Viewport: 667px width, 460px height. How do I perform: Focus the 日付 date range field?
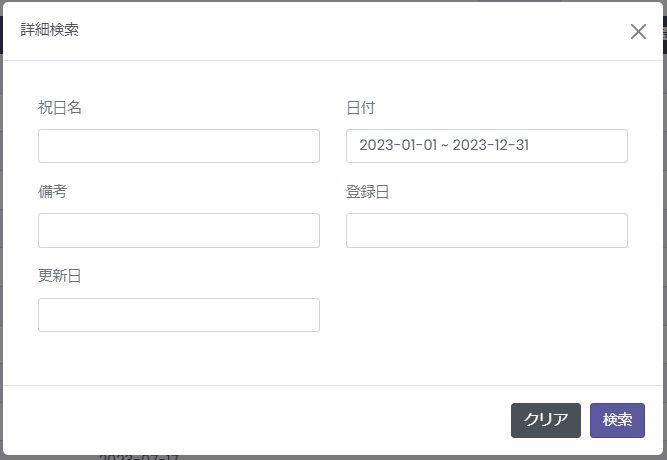[x=487, y=146]
